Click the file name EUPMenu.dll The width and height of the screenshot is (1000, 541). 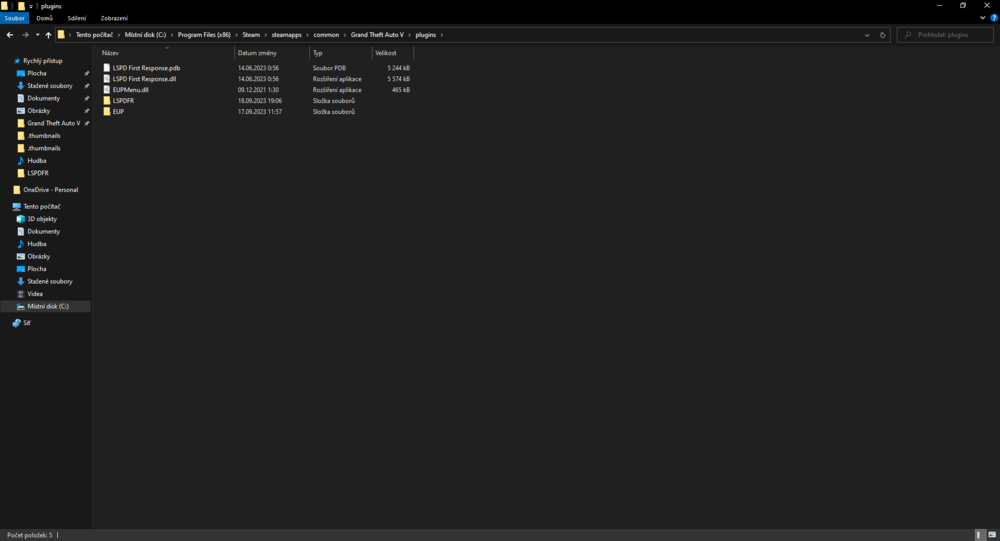pos(131,90)
